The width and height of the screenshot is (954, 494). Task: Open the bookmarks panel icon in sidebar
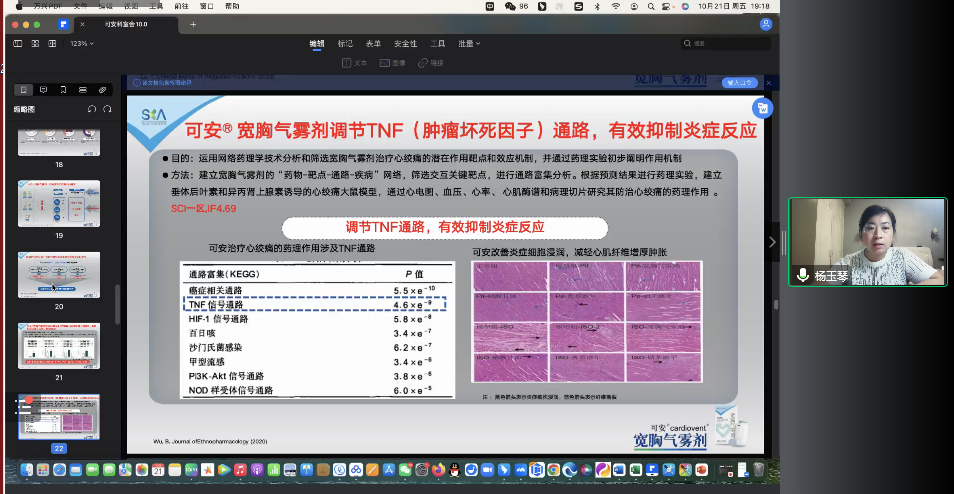coord(63,89)
